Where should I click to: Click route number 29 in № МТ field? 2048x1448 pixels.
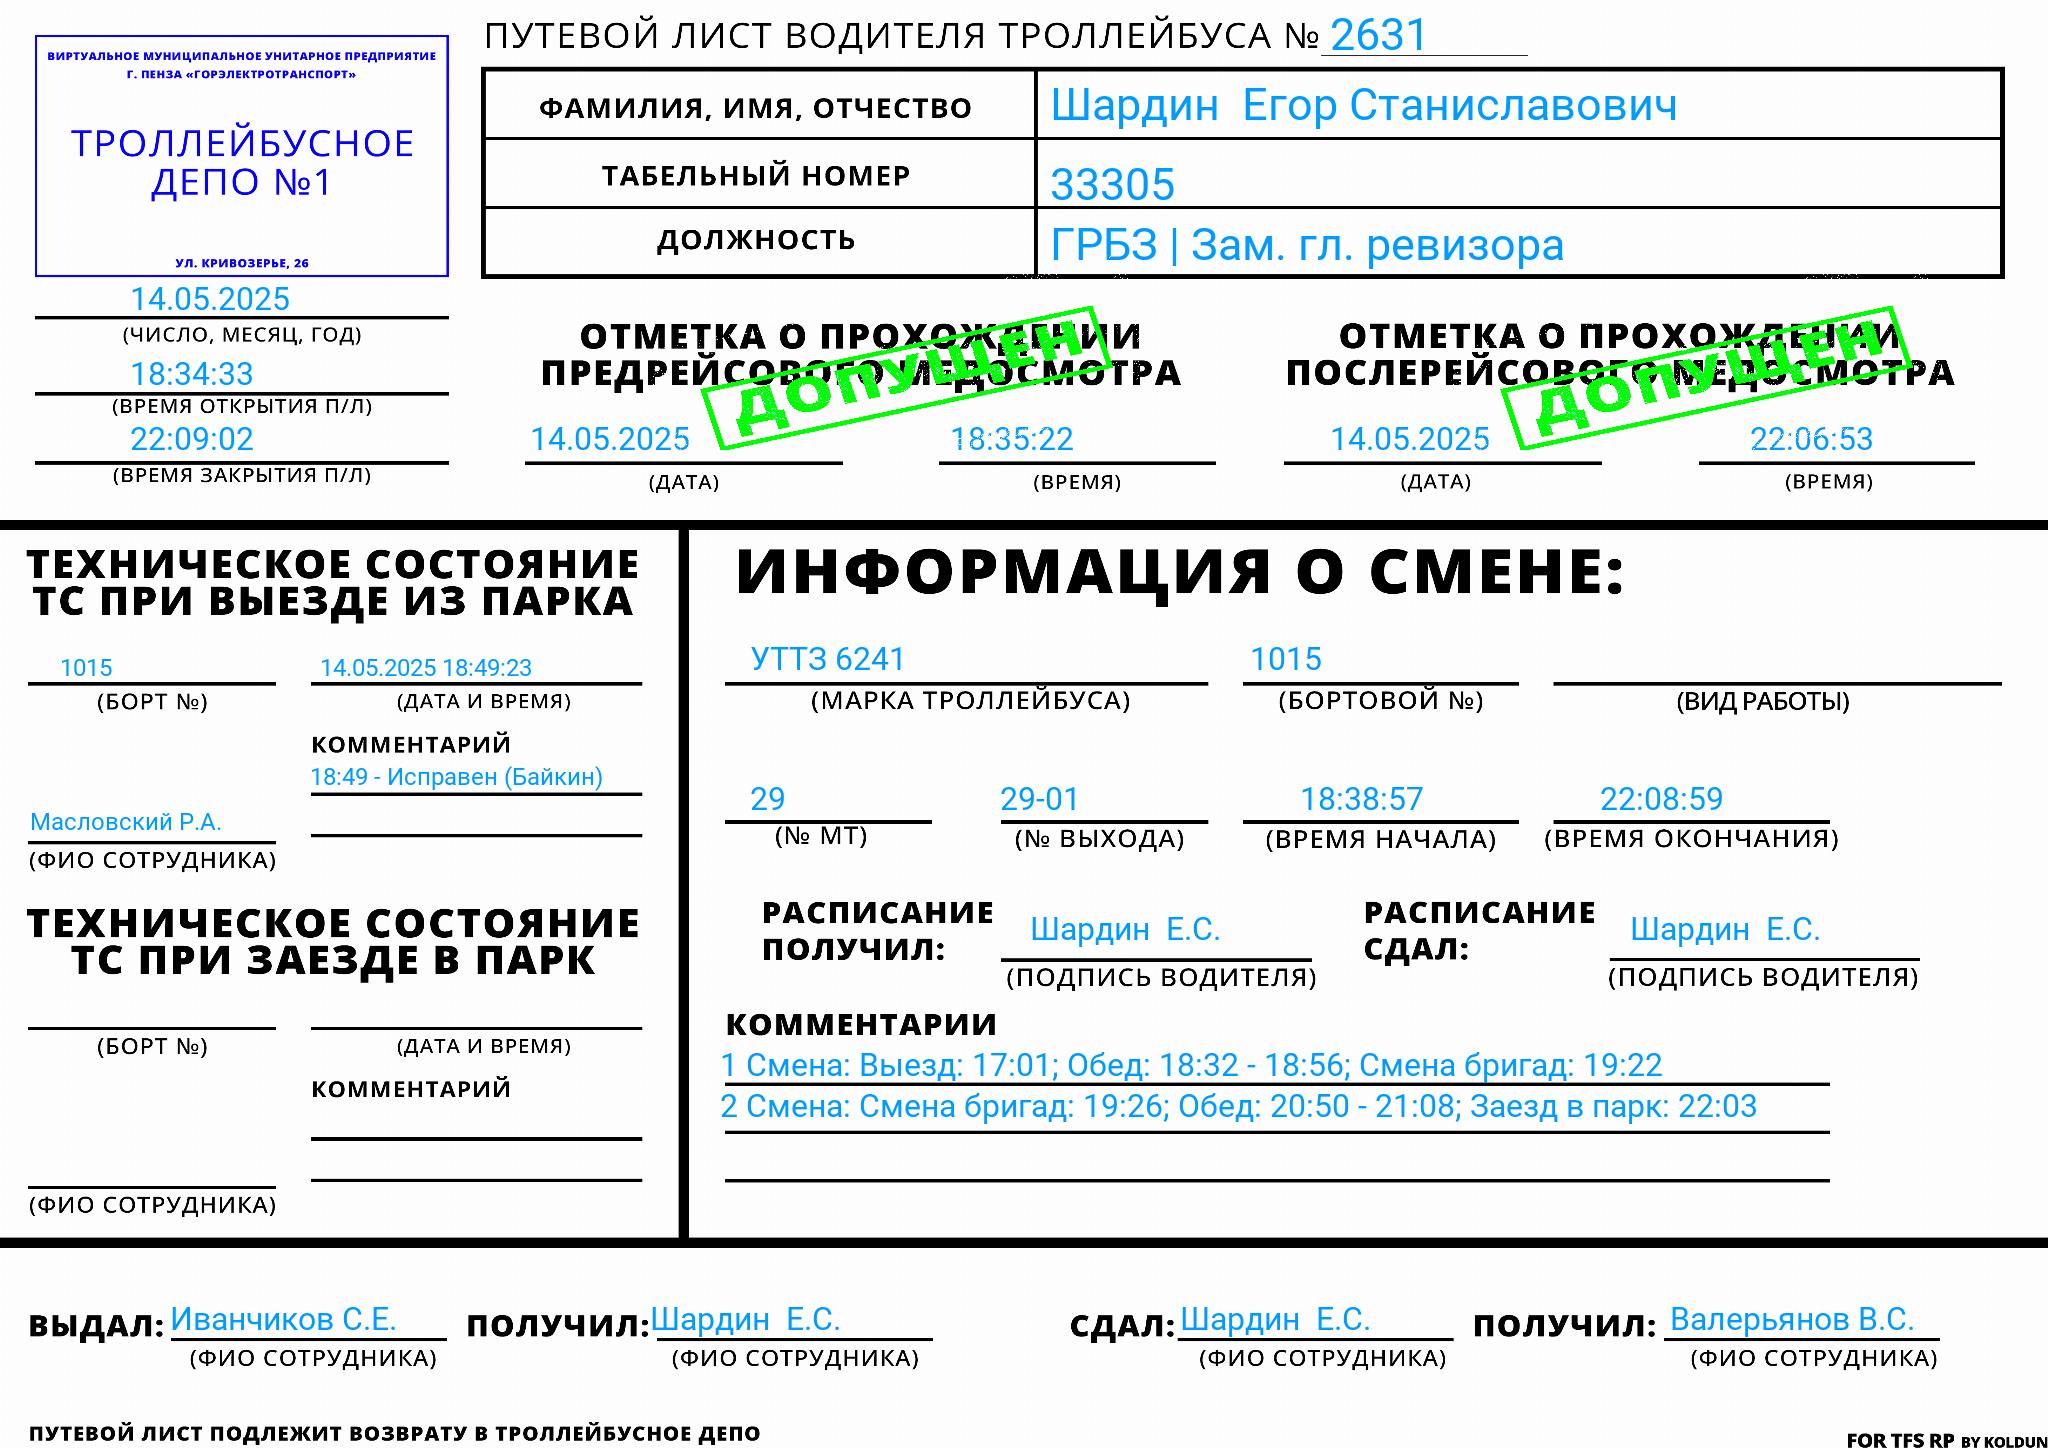click(768, 799)
